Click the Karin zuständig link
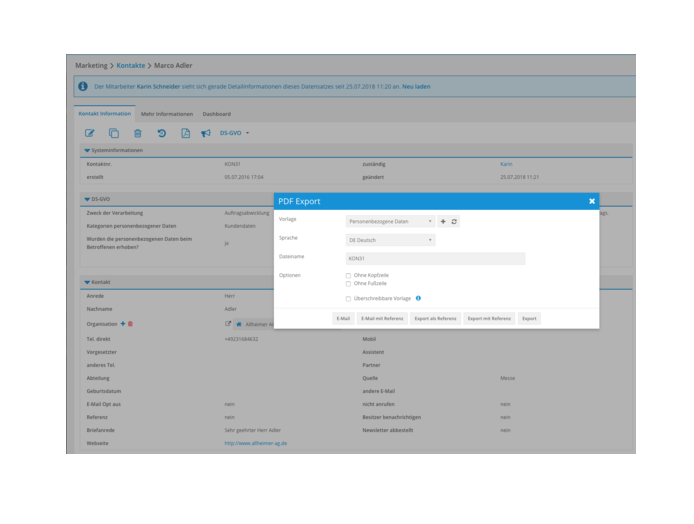Image resolution: width=694 pixels, height=524 pixels. (x=506, y=164)
